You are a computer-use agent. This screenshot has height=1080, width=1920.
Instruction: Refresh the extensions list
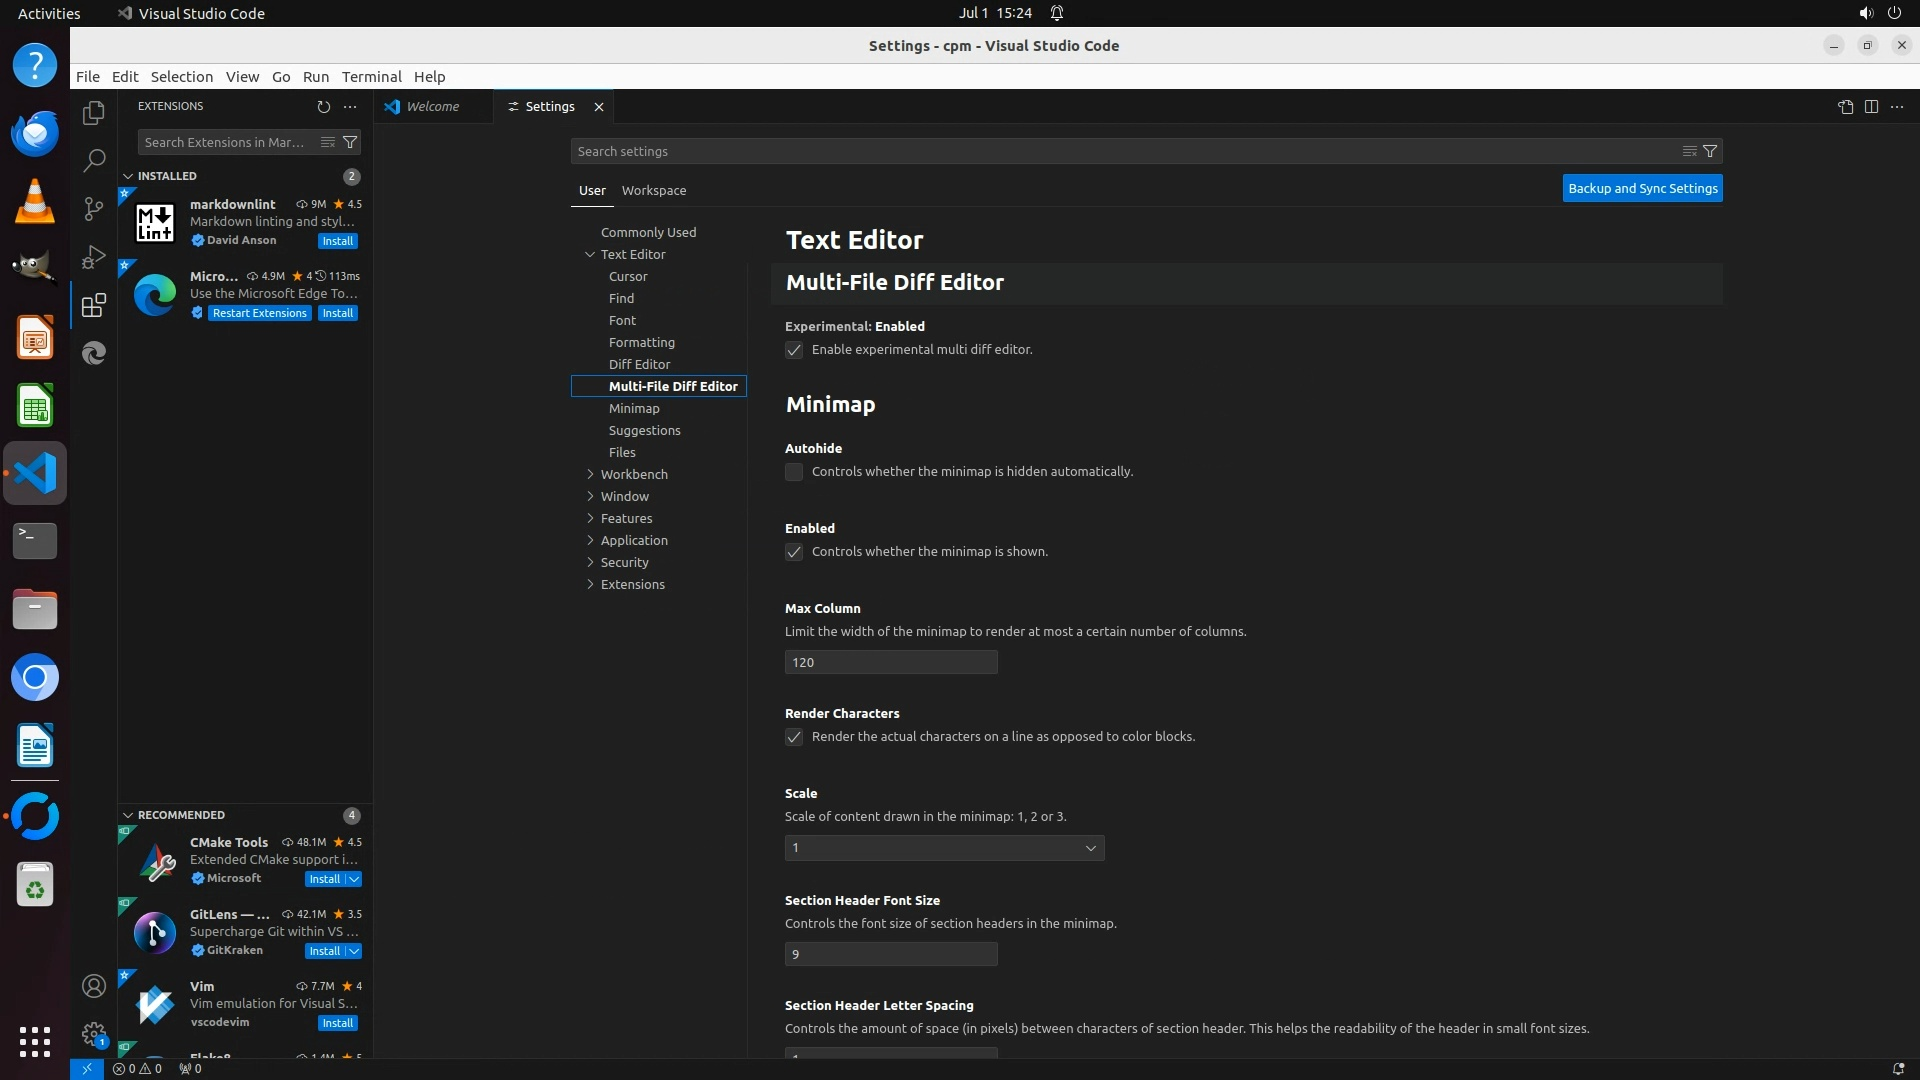point(323,107)
